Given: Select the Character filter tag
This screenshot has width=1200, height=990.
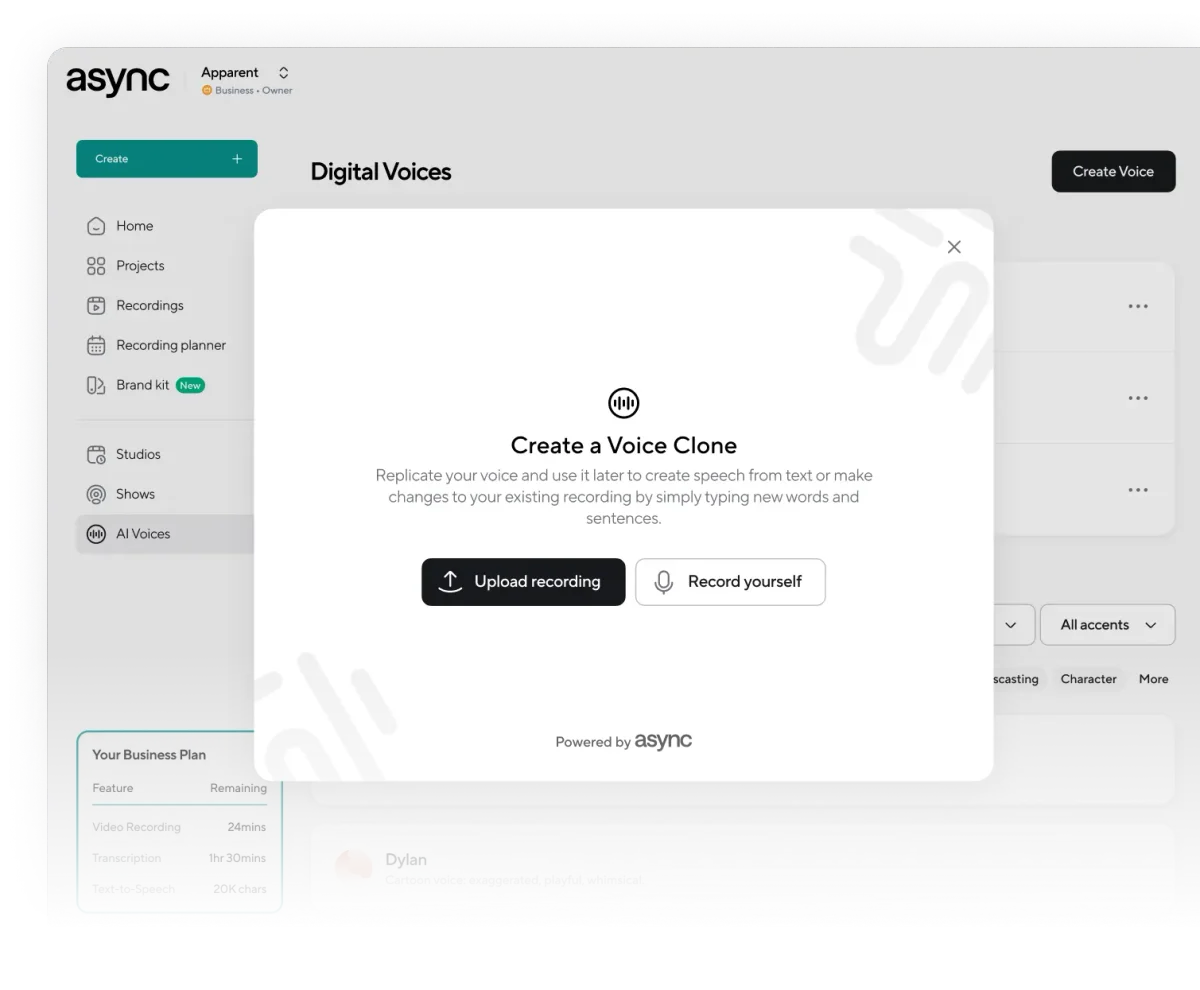Looking at the screenshot, I should [x=1088, y=679].
